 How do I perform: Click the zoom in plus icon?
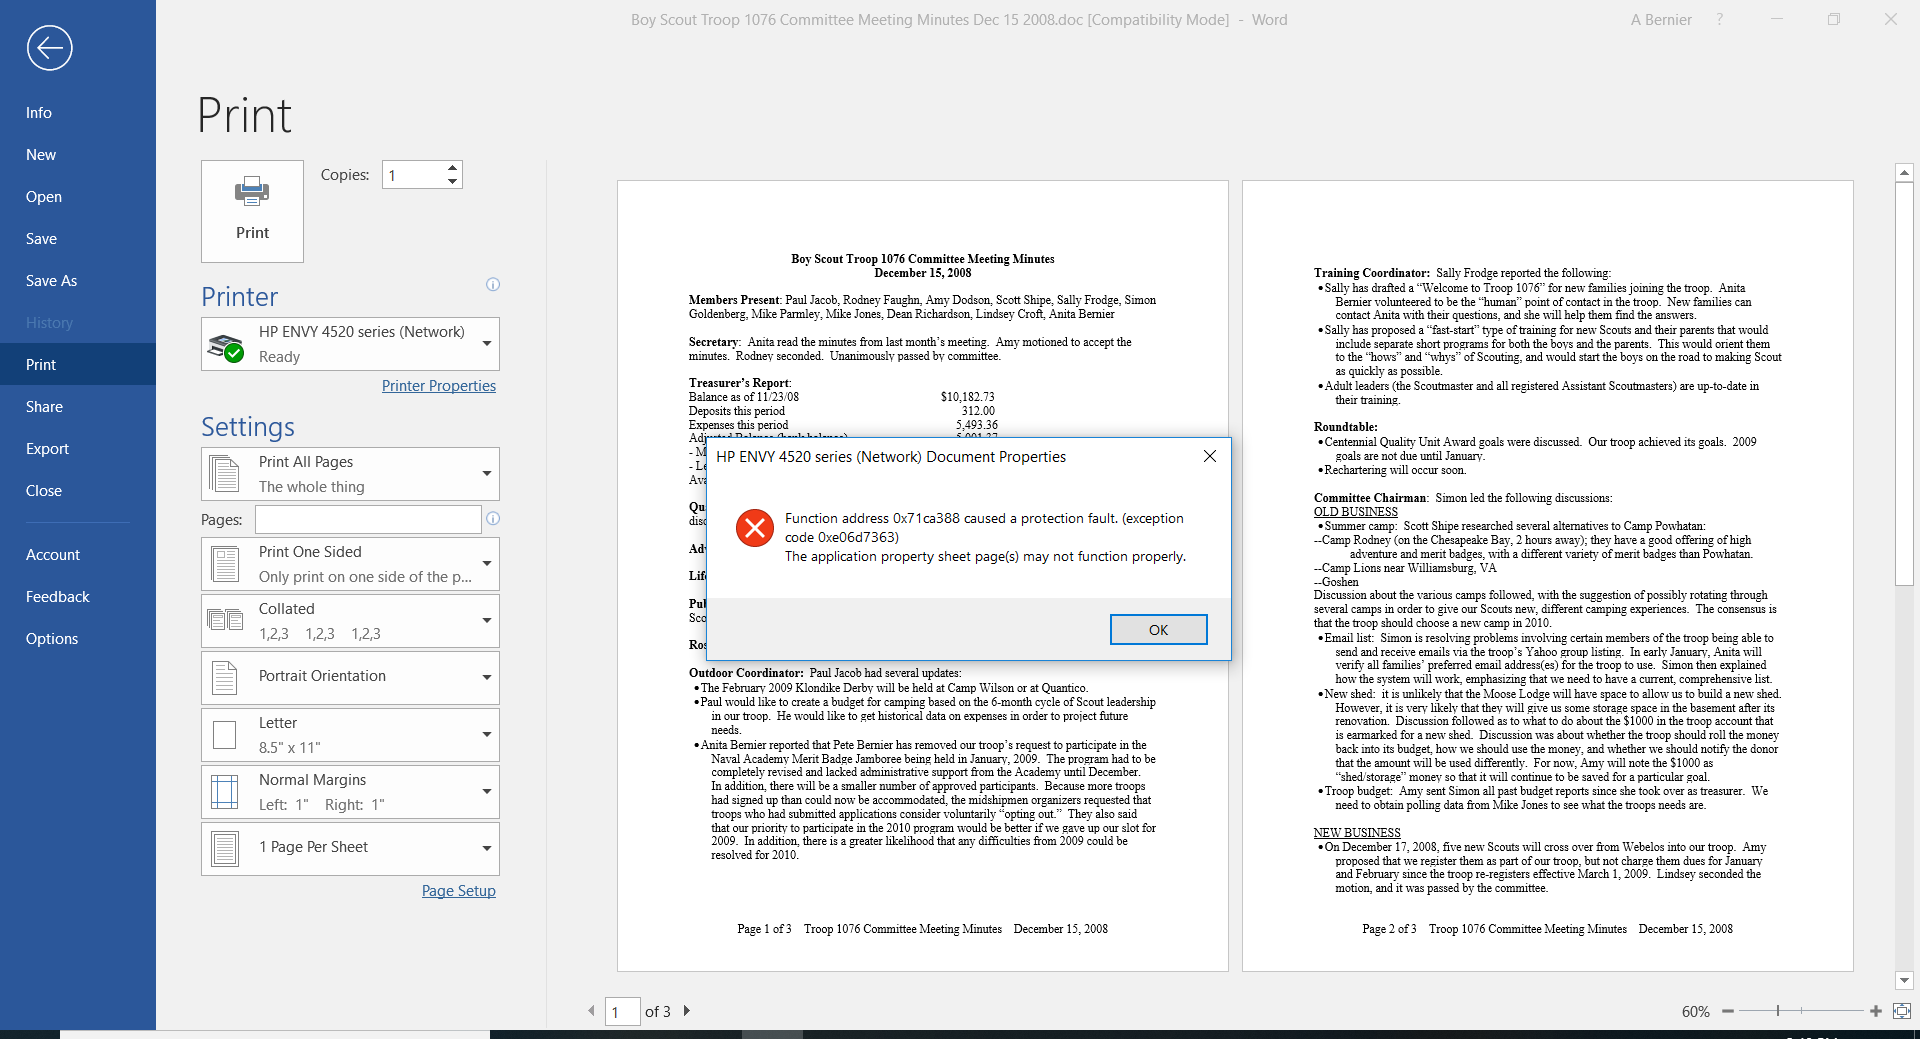1876,1012
